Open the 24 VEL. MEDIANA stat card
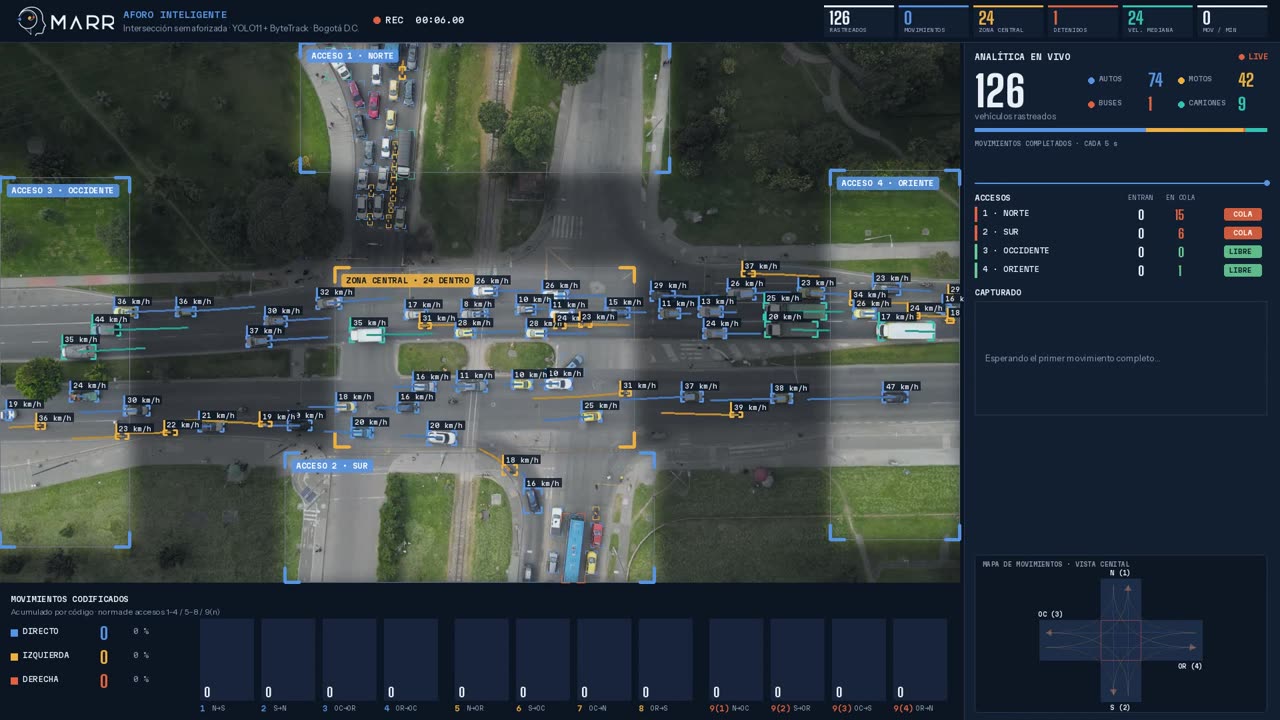Screen dimensions: 1280x720 click(1157, 21)
